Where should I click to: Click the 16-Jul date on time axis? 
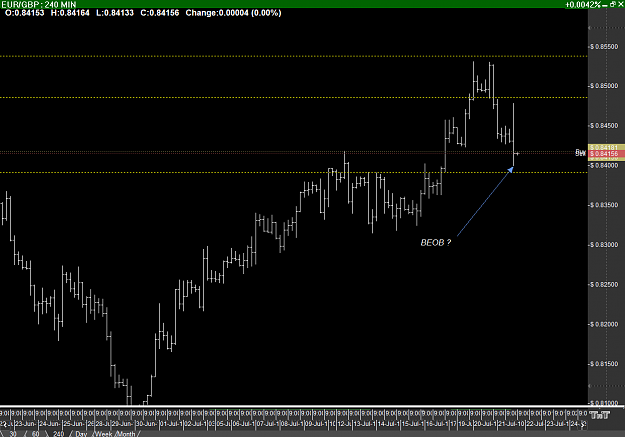(438, 424)
